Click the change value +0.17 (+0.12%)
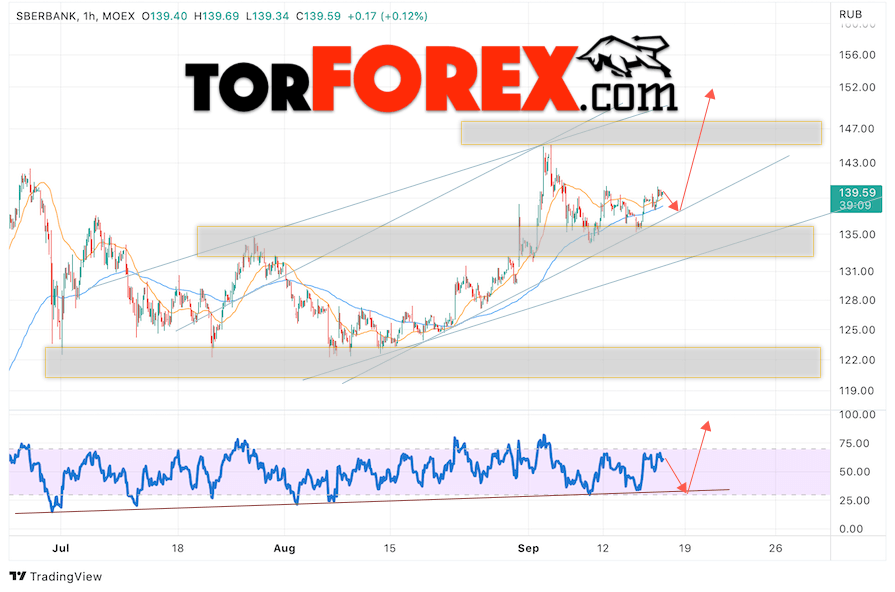The height and width of the screenshot is (592, 895). click(388, 16)
